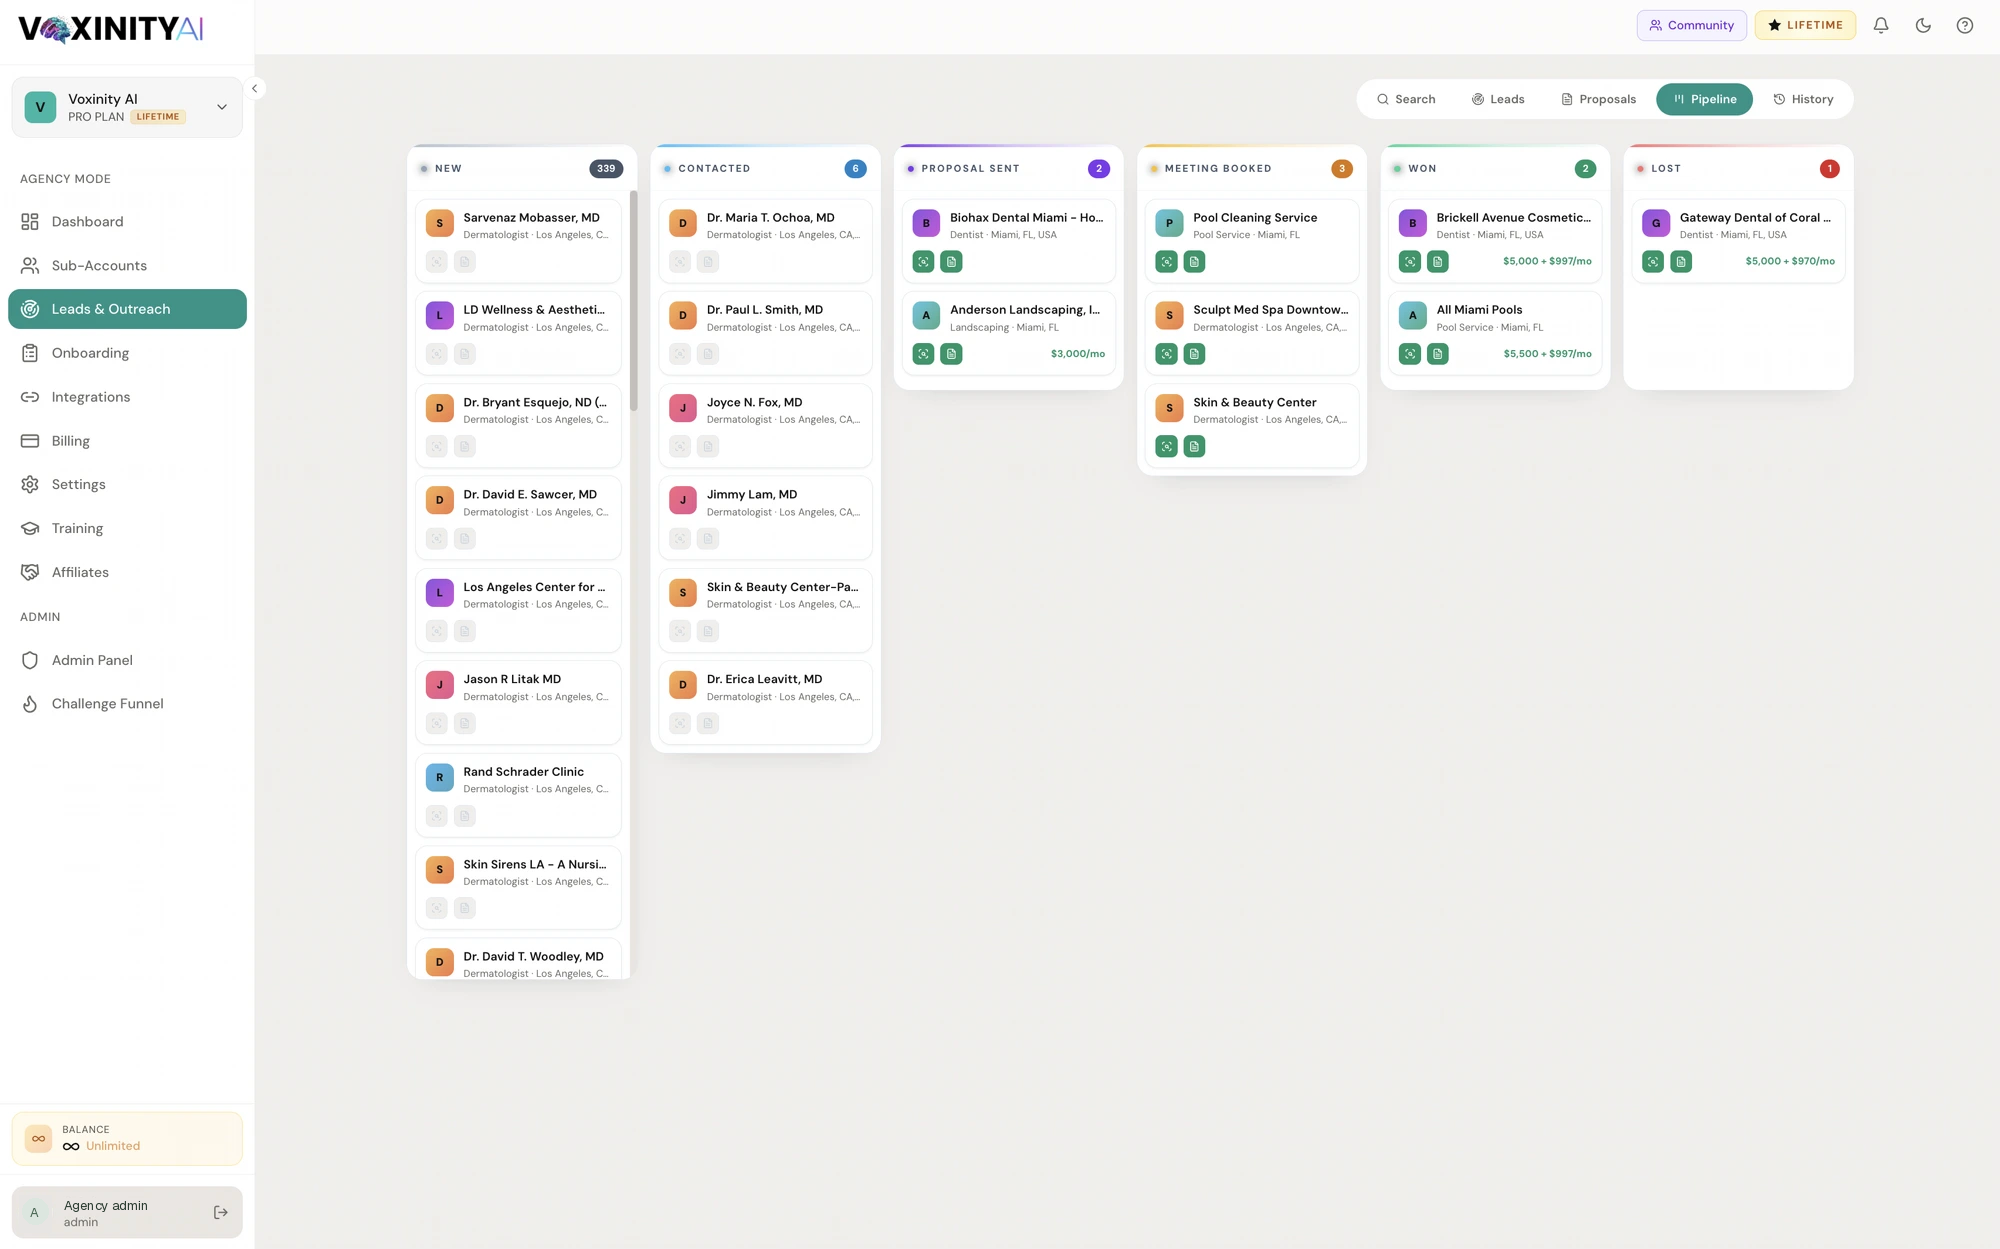The width and height of the screenshot is (2000, 1249).
Task: Open the Rand Schrader Clinic lead card
Action: pyautogui.click(x=518, y=795)
